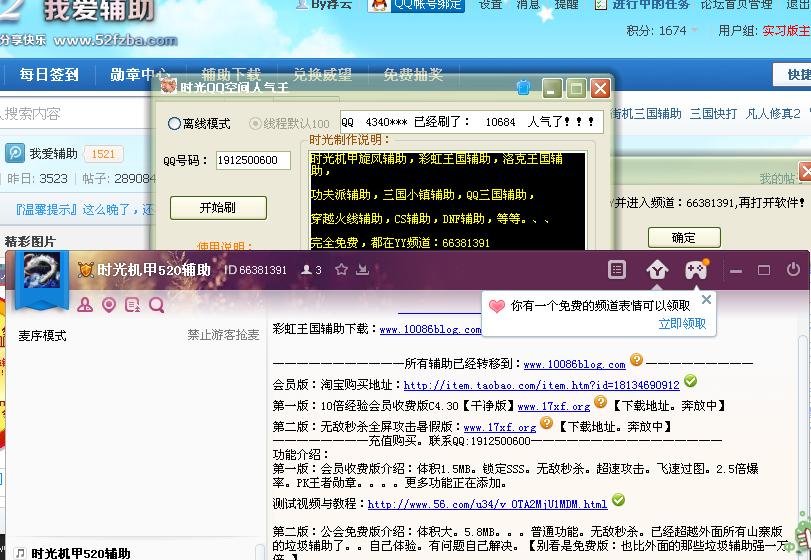Image resolution: width=811 pixels, height=560 pixels.
Task: Click the QQ号码 input field
Action: click(x=253, y=160)
